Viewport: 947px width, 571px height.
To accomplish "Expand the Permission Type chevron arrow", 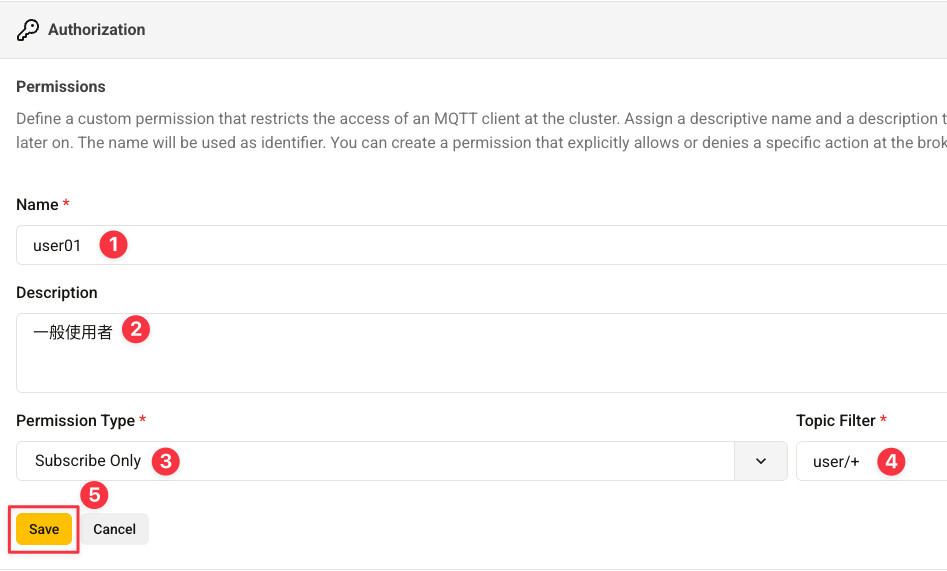I will (761, 461).
